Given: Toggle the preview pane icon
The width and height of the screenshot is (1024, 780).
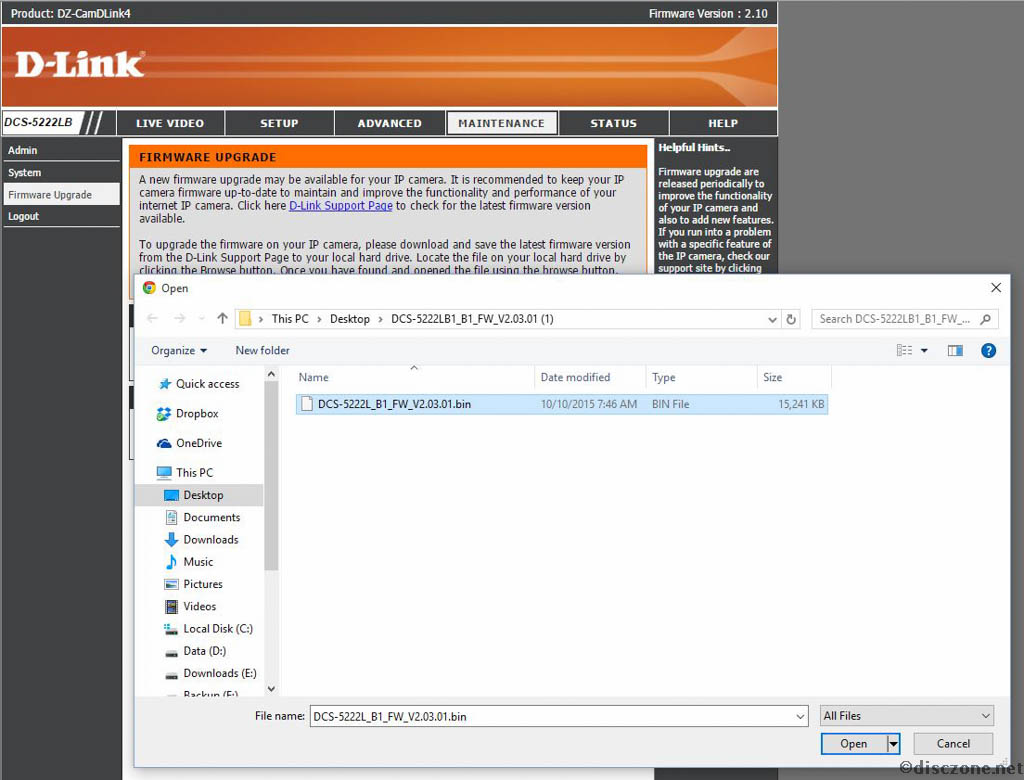Looking at the screenshot, I should point(955,351).
